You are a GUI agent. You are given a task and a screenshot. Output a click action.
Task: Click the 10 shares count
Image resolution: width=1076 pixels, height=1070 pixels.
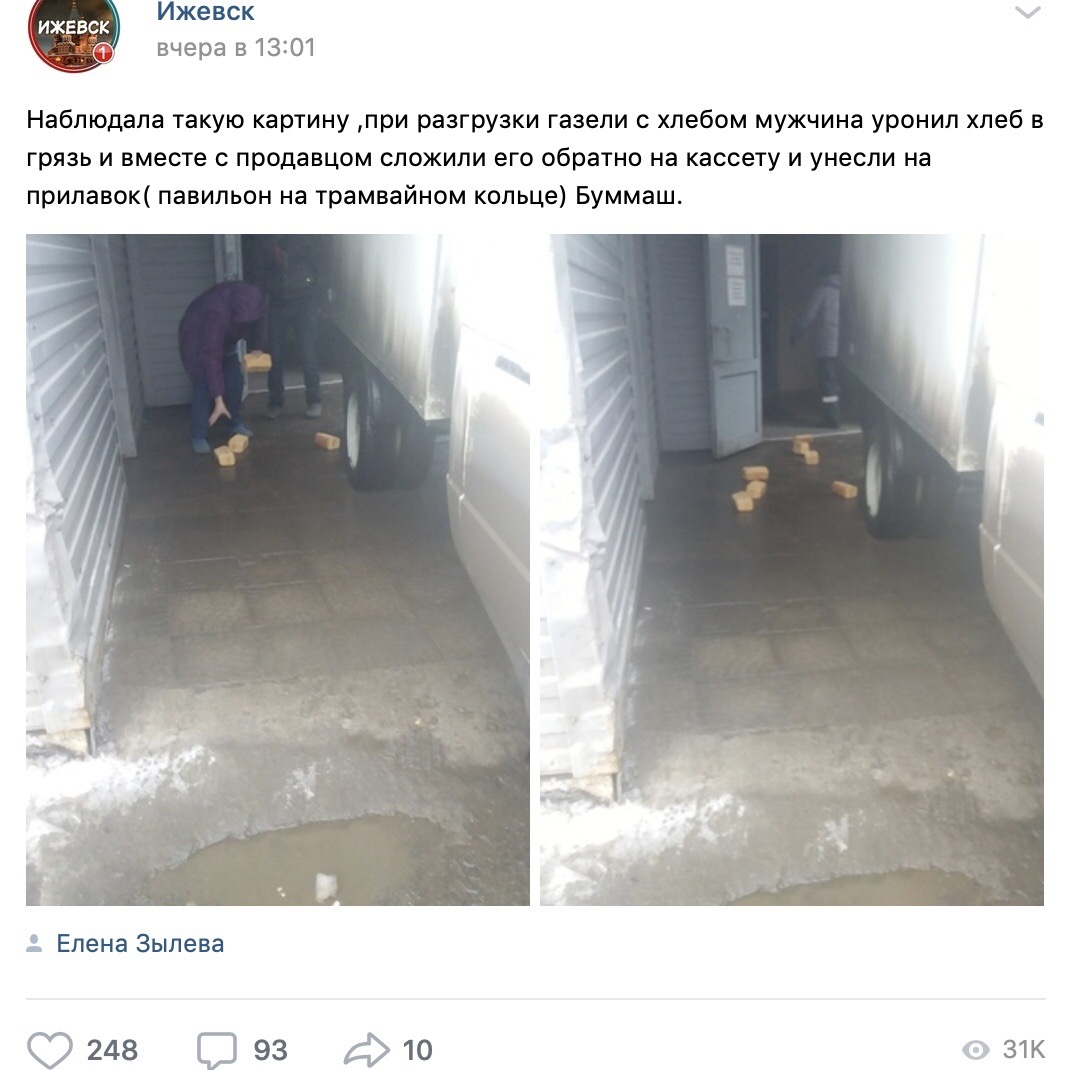coord(417,1049)
